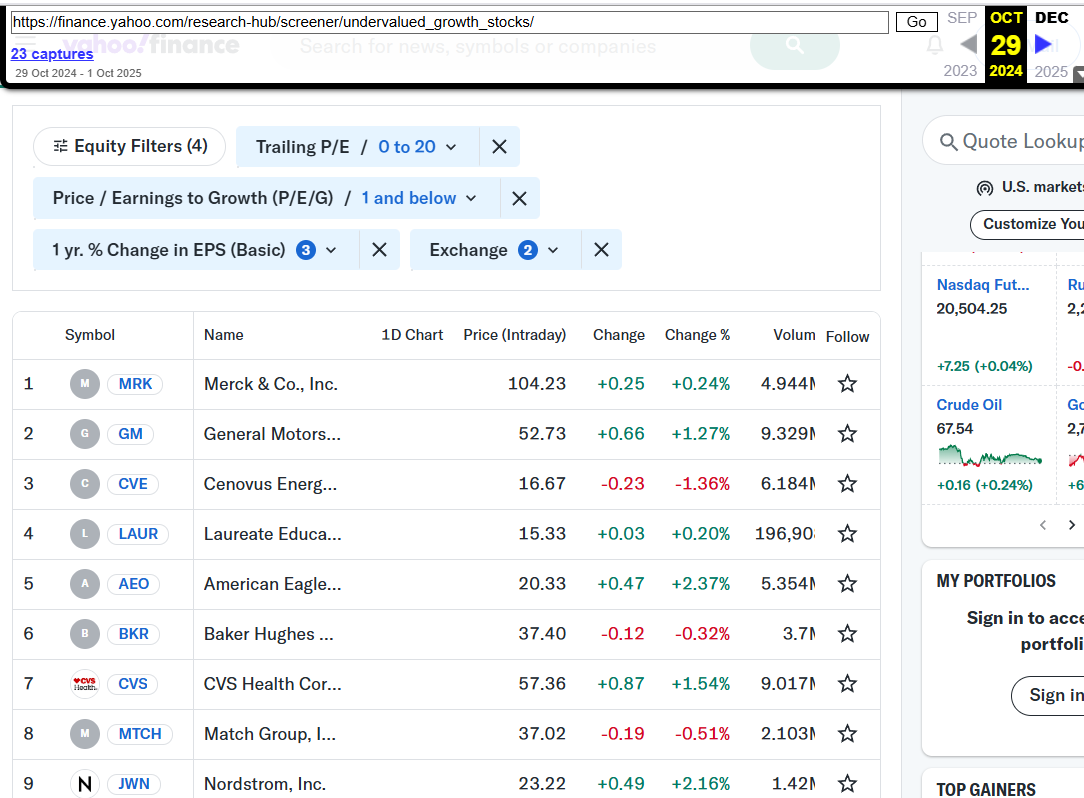
Task: Follow General Motors with star icon
Action: (x=847, y=434)
